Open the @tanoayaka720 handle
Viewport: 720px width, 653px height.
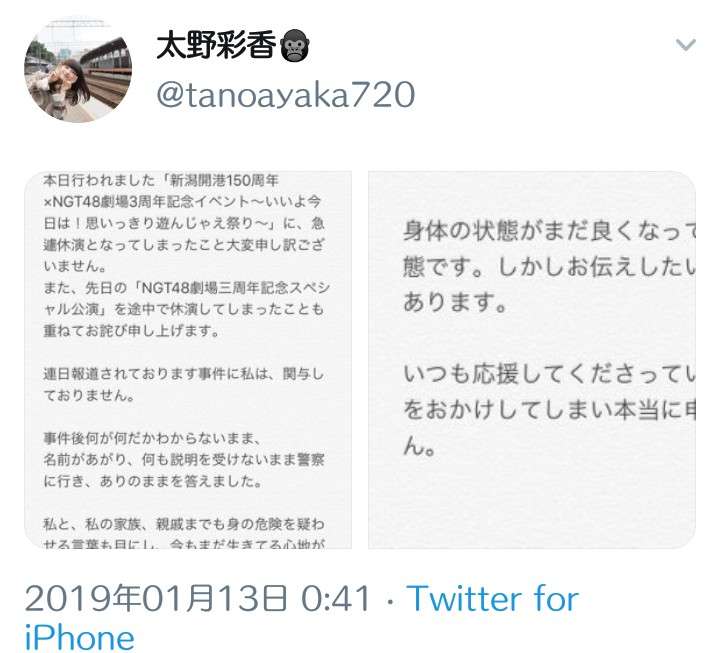click(x=286, y=95)
